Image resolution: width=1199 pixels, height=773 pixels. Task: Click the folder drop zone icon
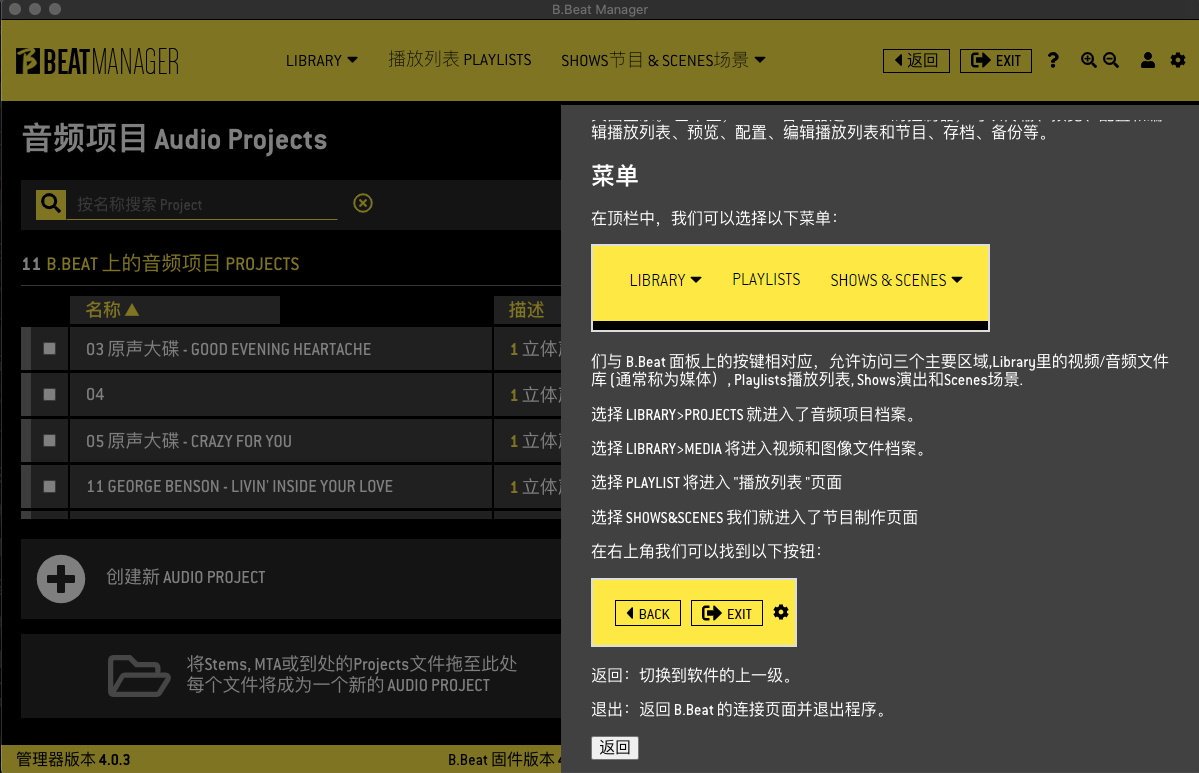coord(138,675)
